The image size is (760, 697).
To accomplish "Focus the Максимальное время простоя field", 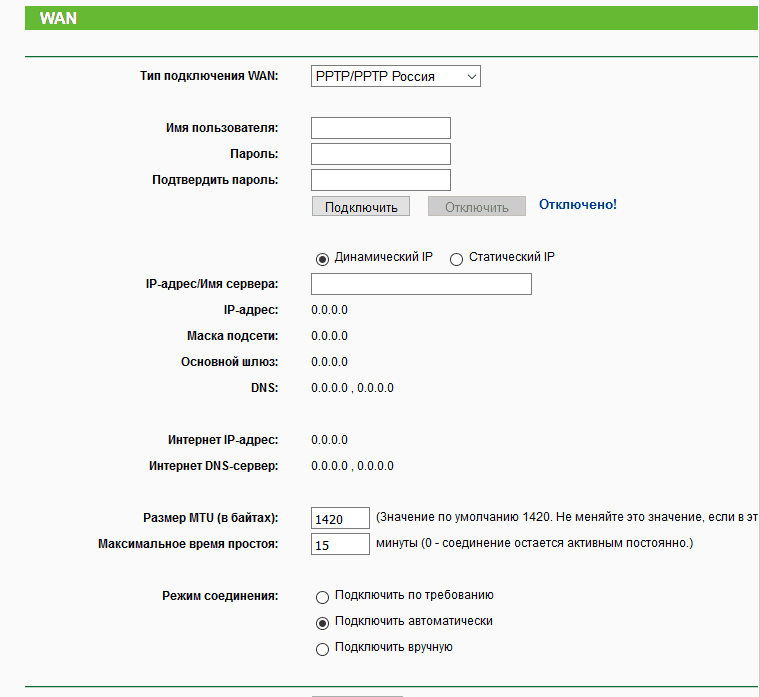I will click(x=340, y=545).
